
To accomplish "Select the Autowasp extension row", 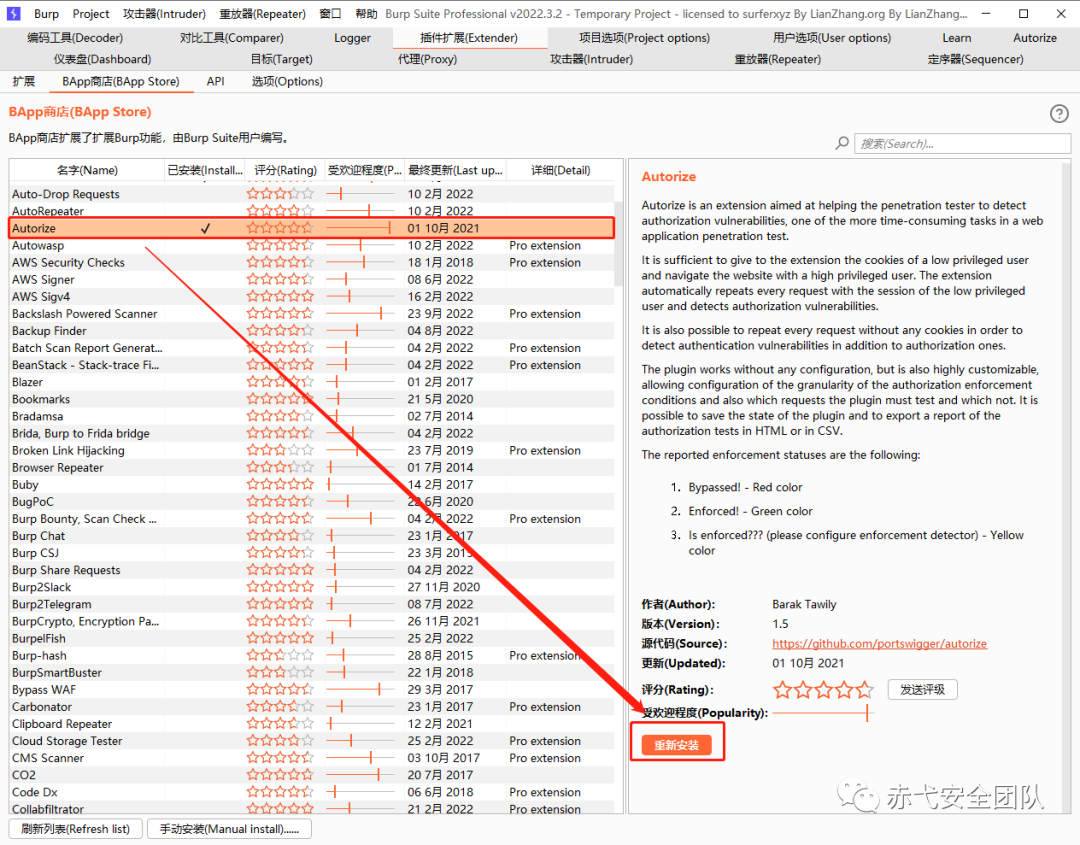I will tap(311, 245).
